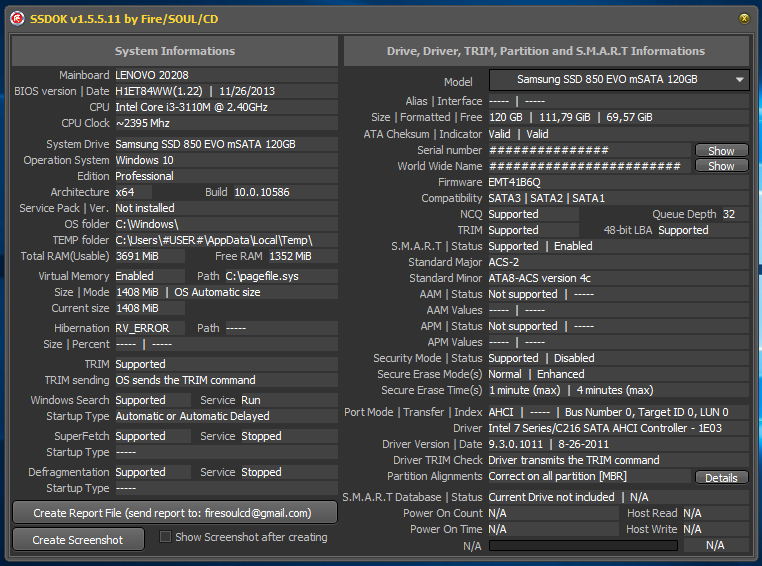Click Create Report File button
762x566 pixels.
175,513
